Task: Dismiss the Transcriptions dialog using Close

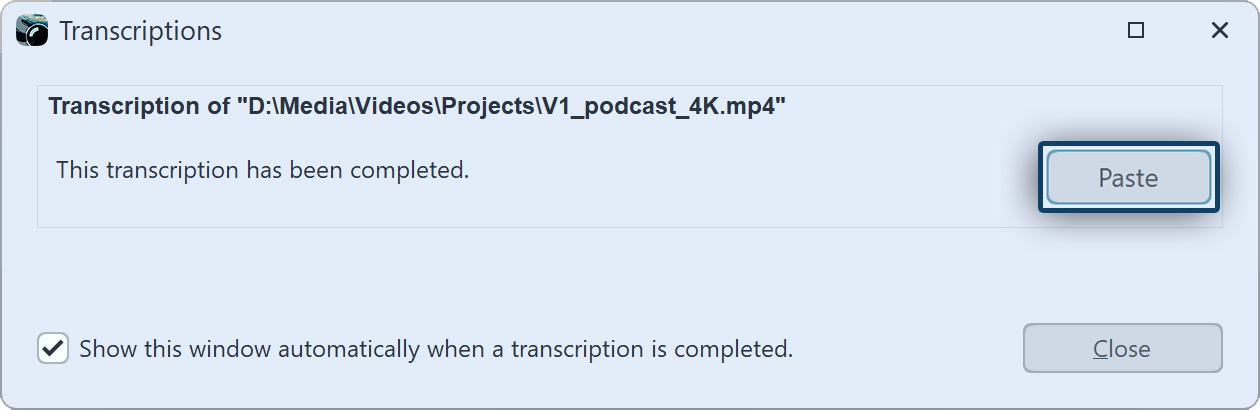Action: tap(1122, 349)
